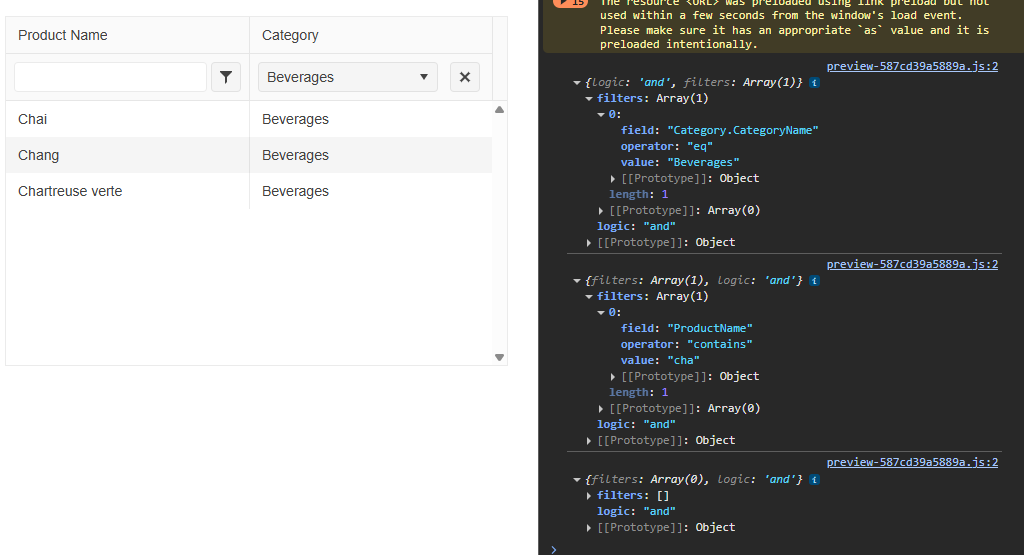
Task: Collapse index 0 holding the ProductName field
Action: coord(602,312)
